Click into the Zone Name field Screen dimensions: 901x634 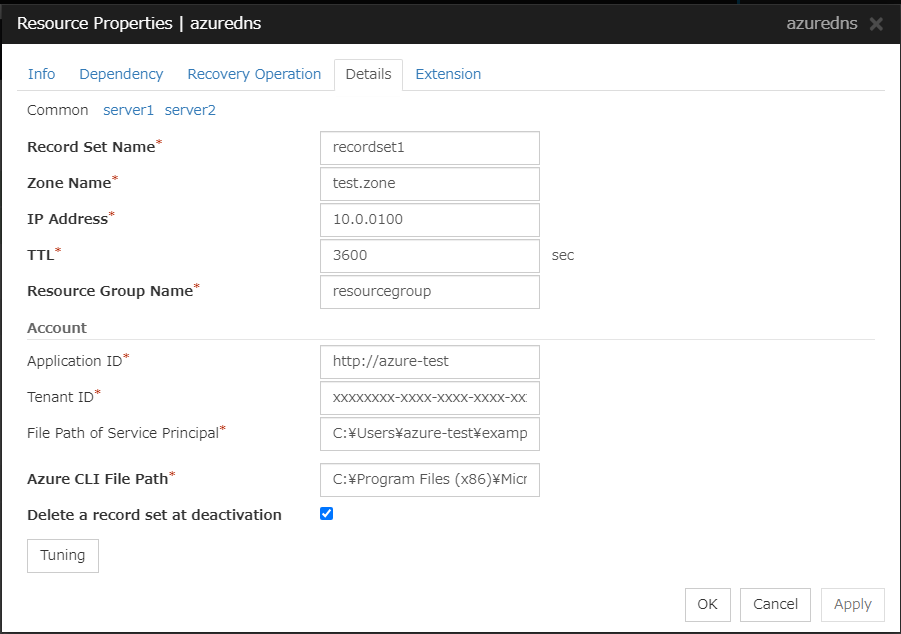[429, 183]
